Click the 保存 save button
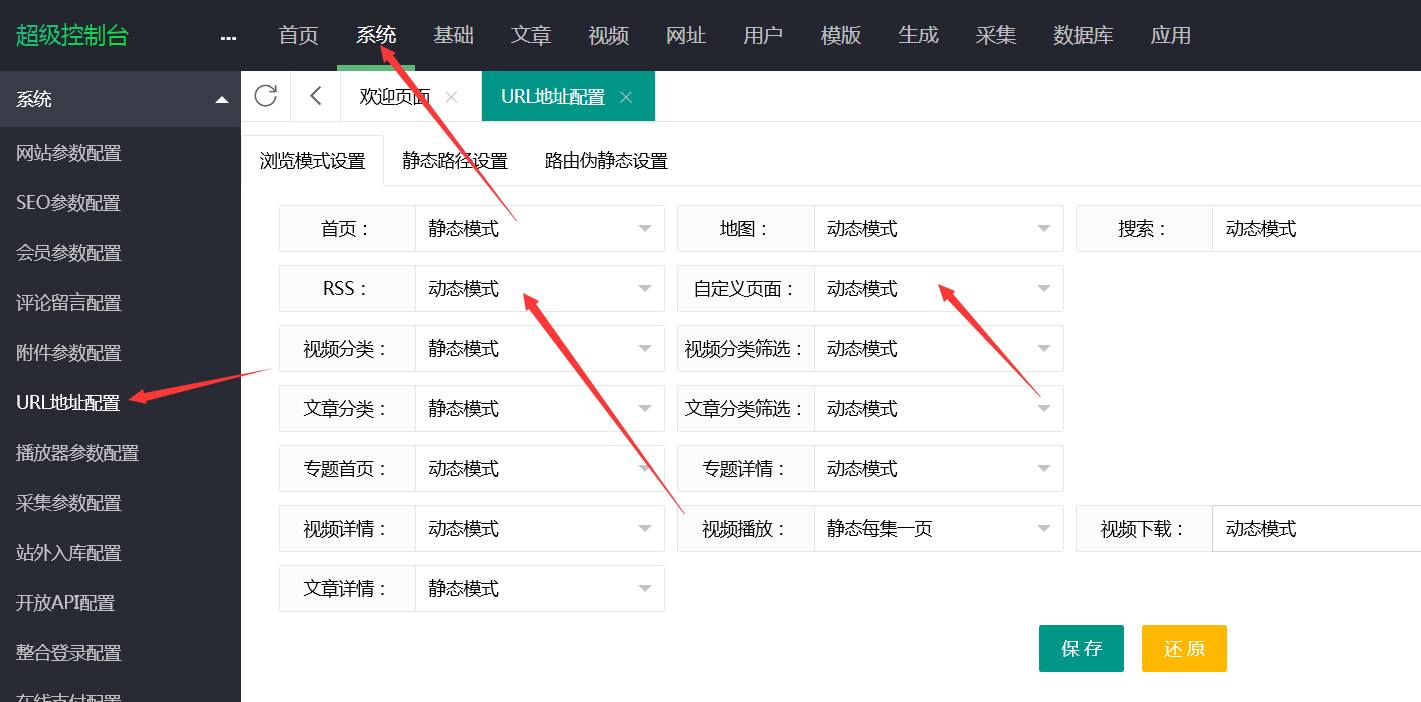This screenshot has height=702, width=1421. (1081, 648)
